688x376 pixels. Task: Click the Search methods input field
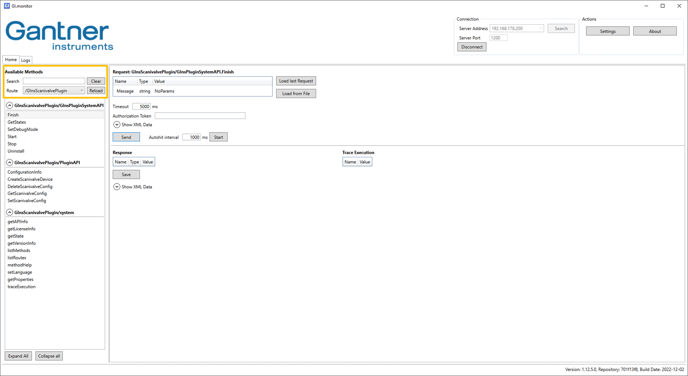click(x=54, y=81)
